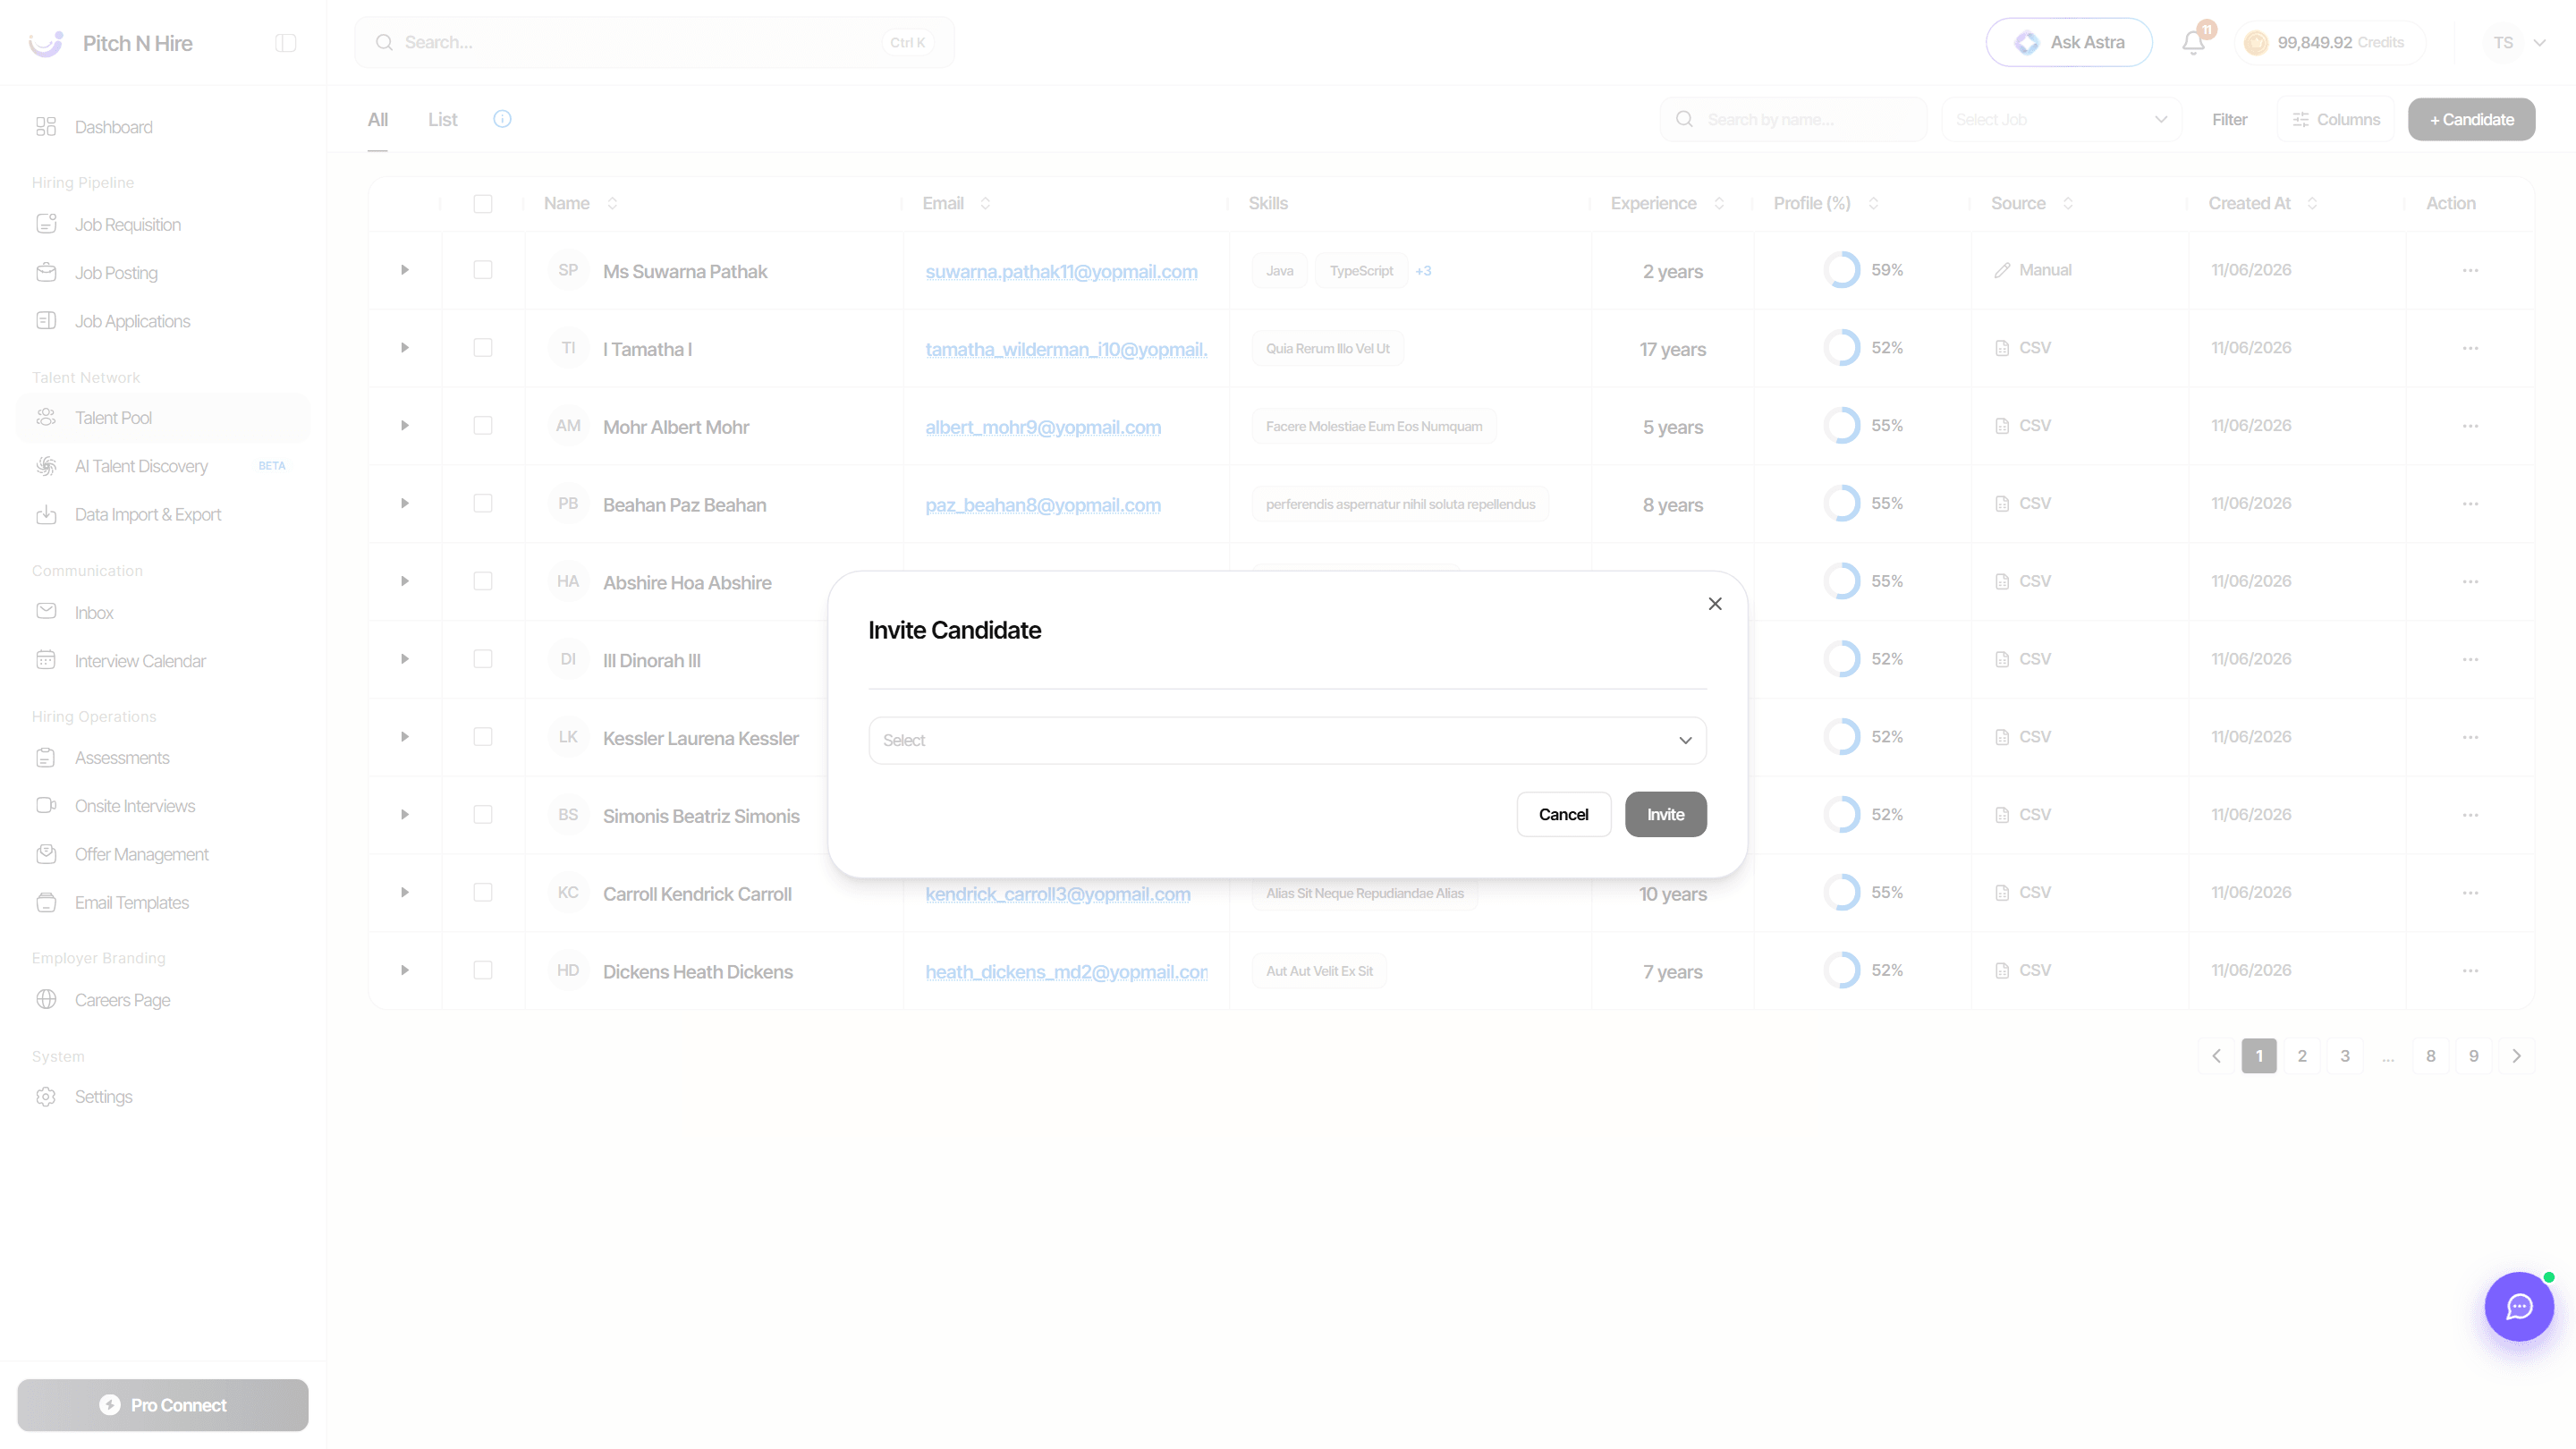Click the info icon next to List tab

[x=502, y=119]
